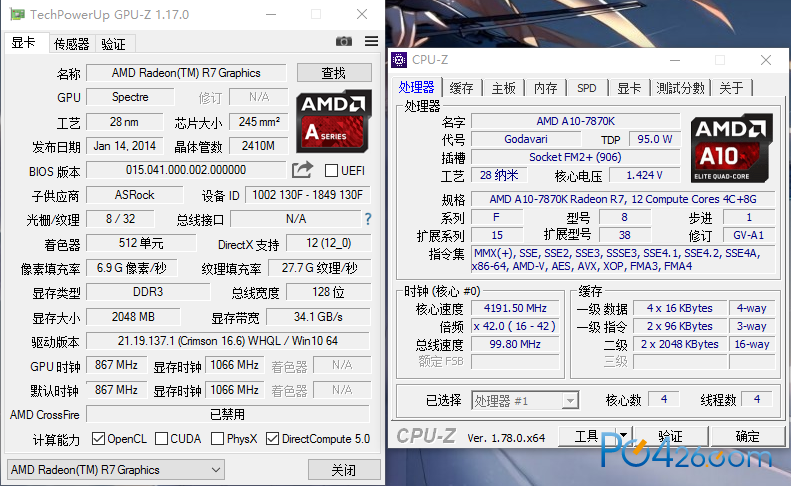Click the code name Godavari value
This screenshot has height=486, width=791.
click(526, 139)
